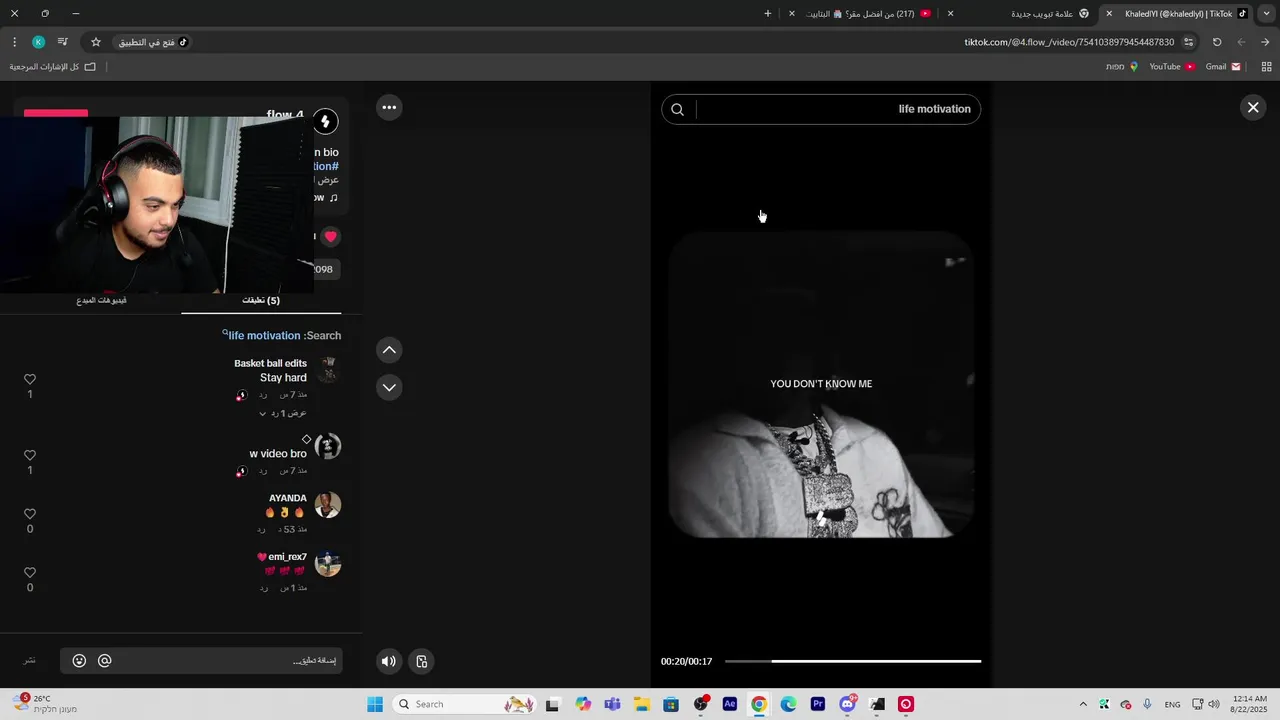Open AYANDA's profile picture
The height and width of the screenshot is (720, 1280).
pyautogui.click(x=328, y=505)
